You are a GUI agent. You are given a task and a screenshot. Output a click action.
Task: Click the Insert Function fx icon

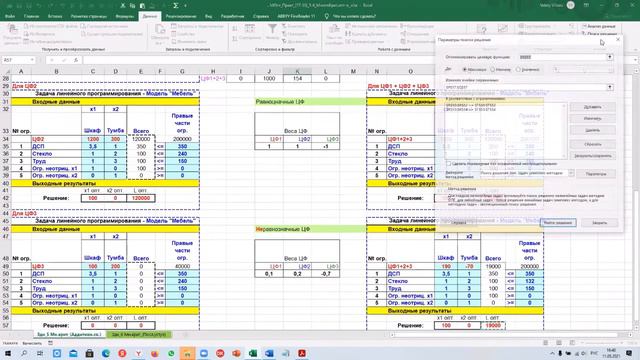[x=76, y=60]
